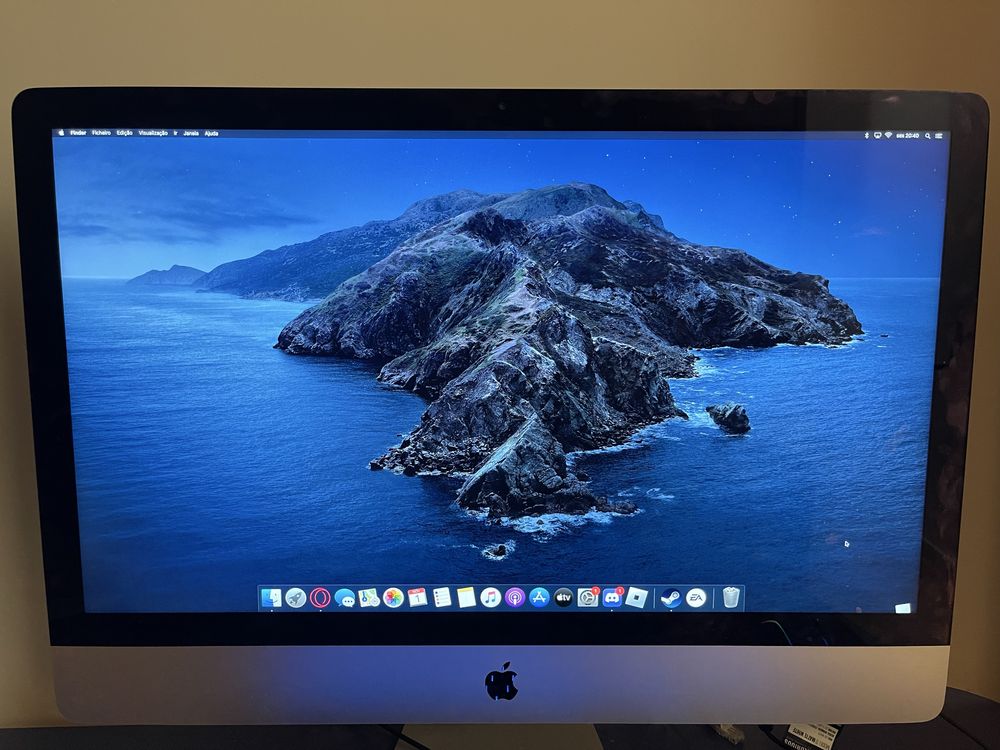Launch Opera browser from the Dock

[x=320, y=598]
